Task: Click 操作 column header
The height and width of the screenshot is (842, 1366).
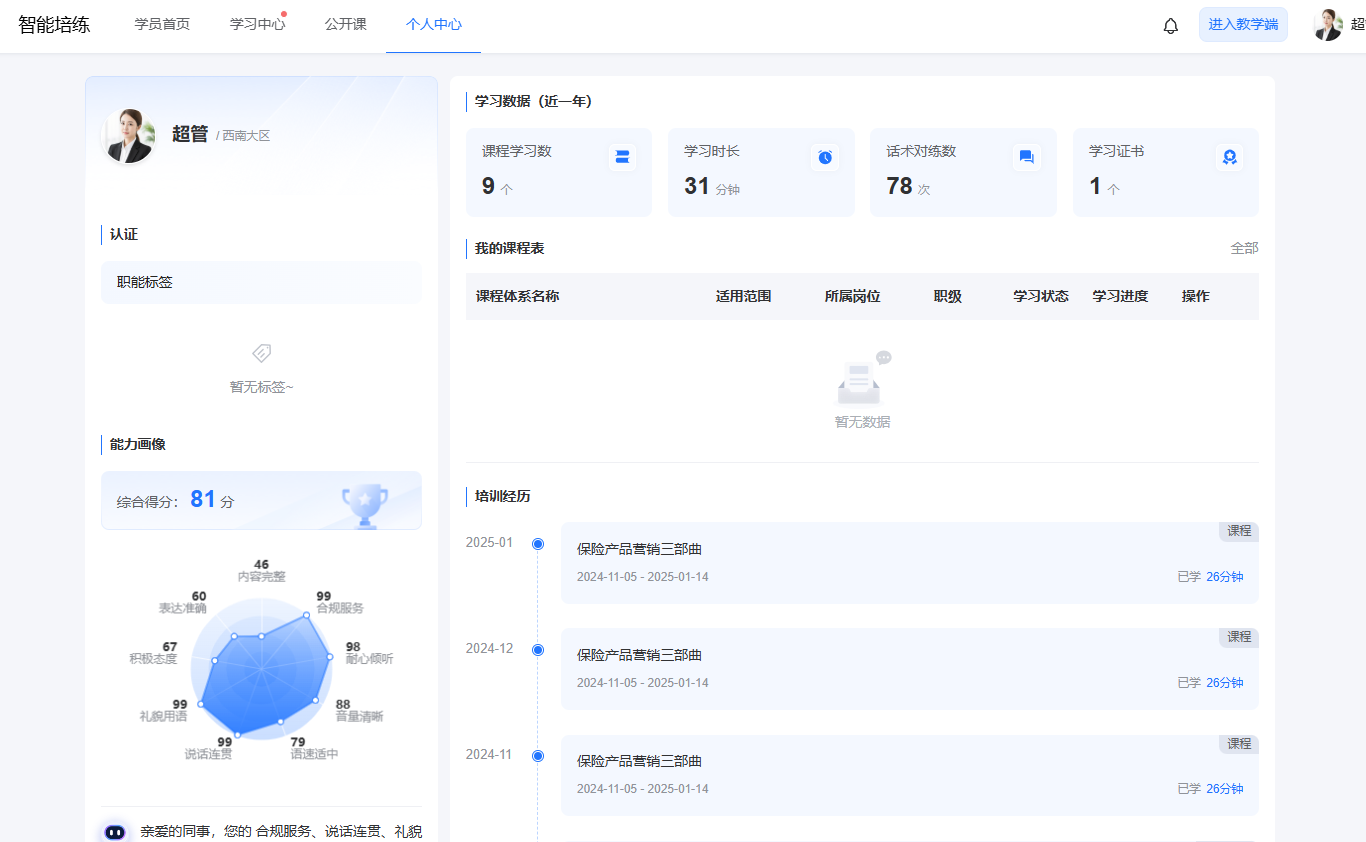Action: pos(1195,297)
